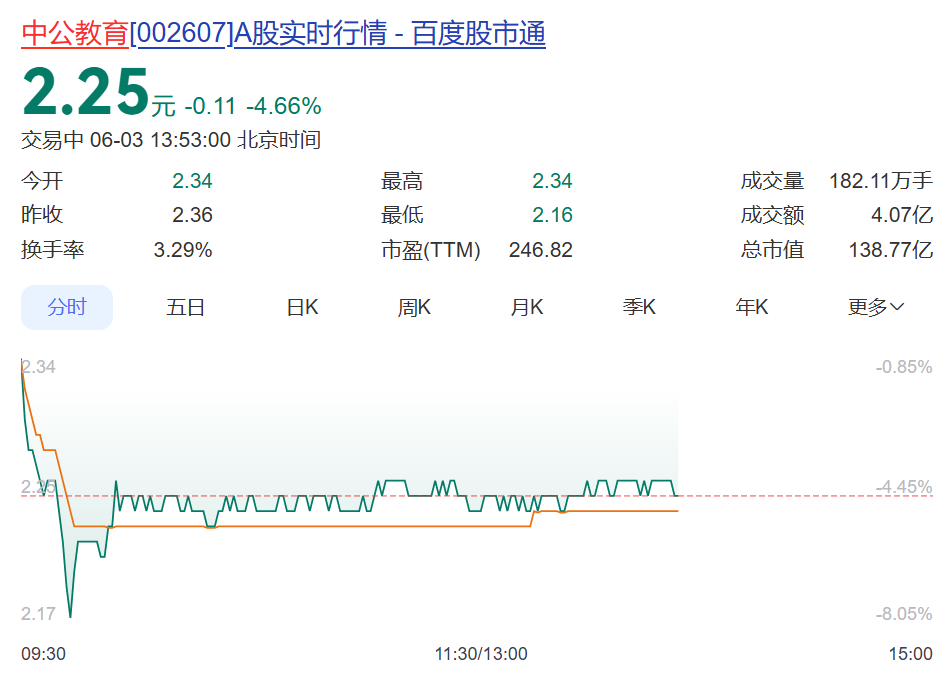The image size is (942, 675).
Task: Click the 成交量 value 182.11万手
Action: [x=881, y=181]
